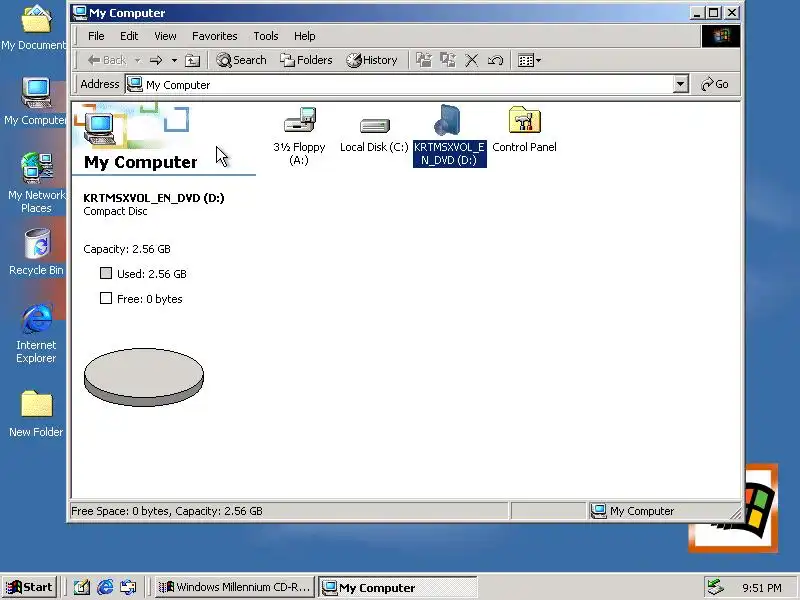Viewport: 800px width, 600px height.
Task: Expand the Address bar dropdown
Action: 680,85
